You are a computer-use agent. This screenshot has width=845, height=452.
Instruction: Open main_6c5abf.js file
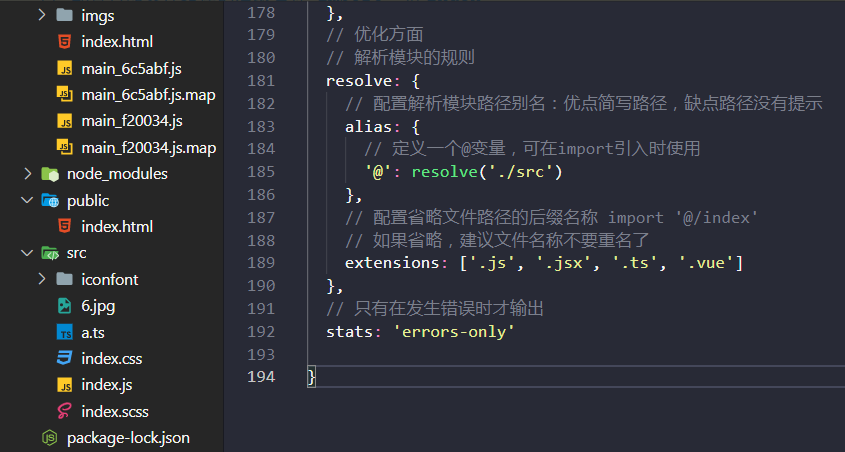pos(131,69)
